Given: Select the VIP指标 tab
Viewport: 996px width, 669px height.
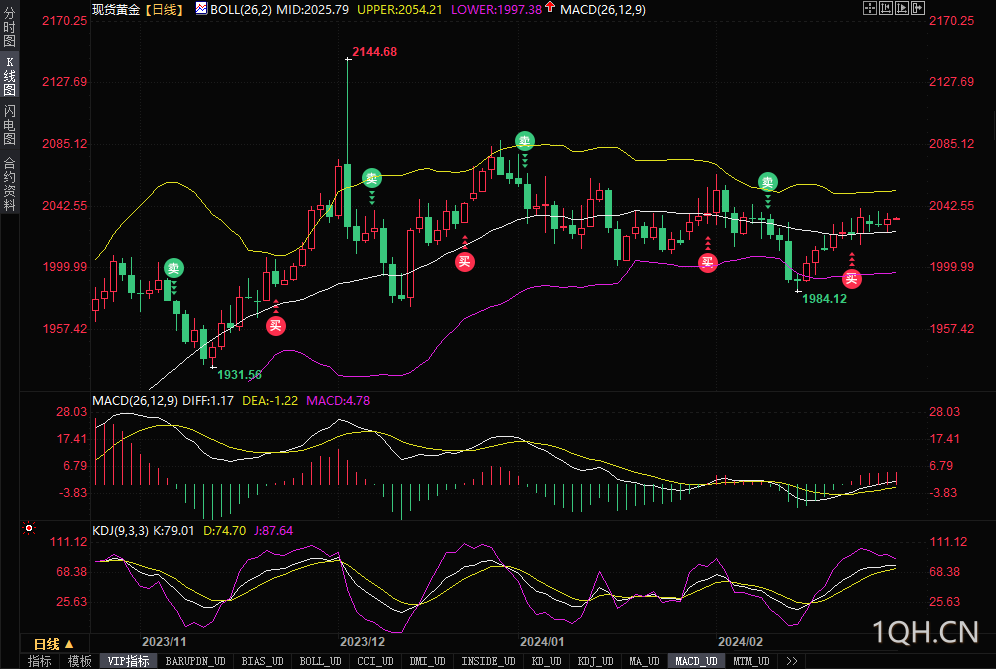Looking at the screenshot, I should tap(128, 661).
